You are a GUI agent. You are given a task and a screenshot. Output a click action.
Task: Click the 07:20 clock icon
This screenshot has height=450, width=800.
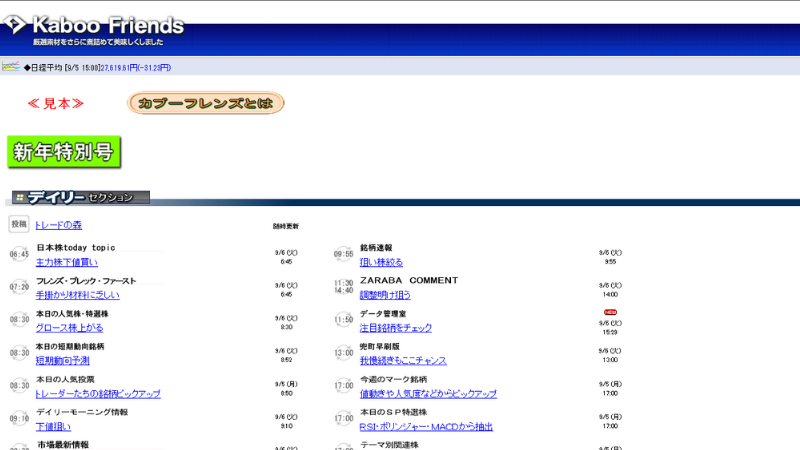(19, 287)
